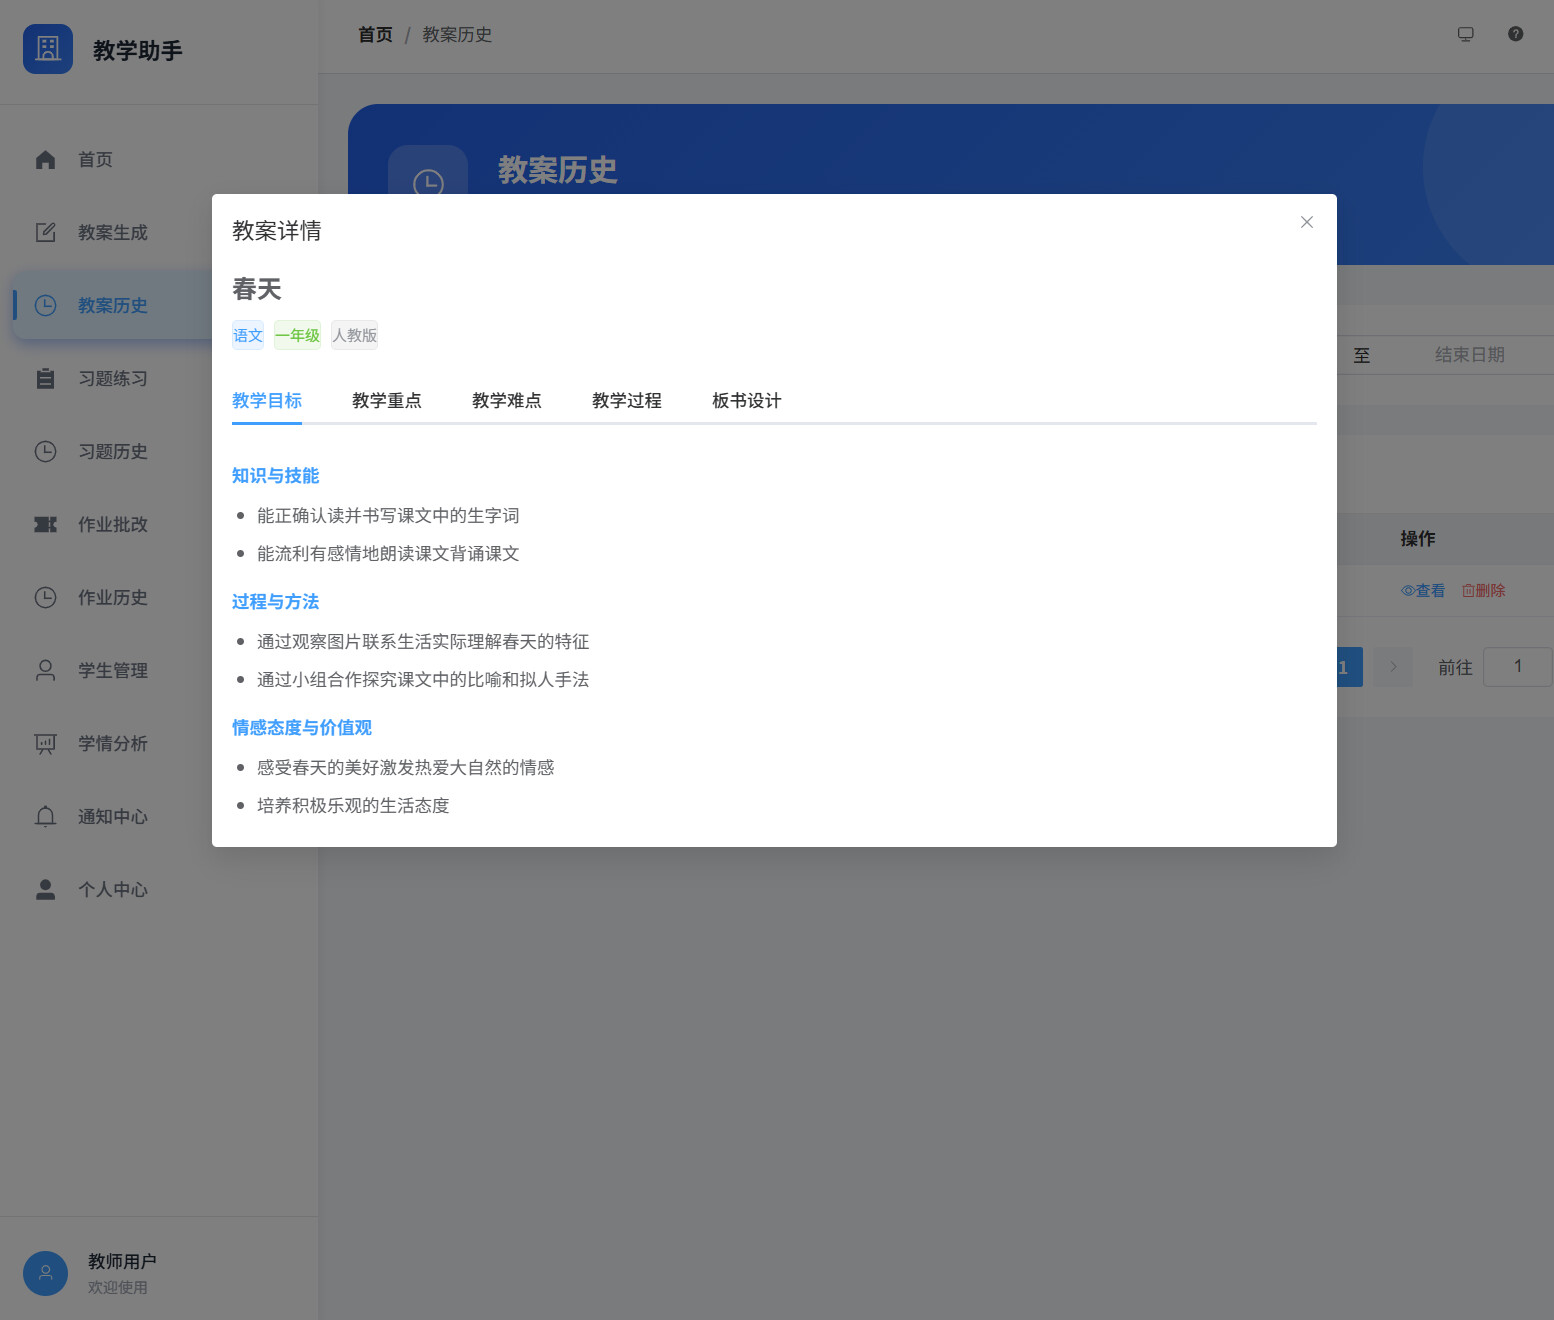Close the 教案详情 dialog

[x=1306, y=222]
